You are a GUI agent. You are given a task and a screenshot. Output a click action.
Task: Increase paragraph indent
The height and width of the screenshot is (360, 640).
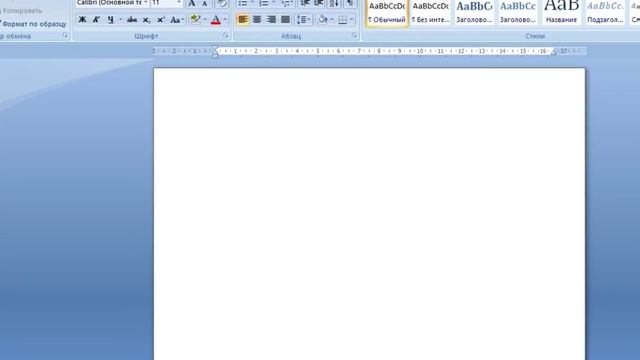(319, 4)
